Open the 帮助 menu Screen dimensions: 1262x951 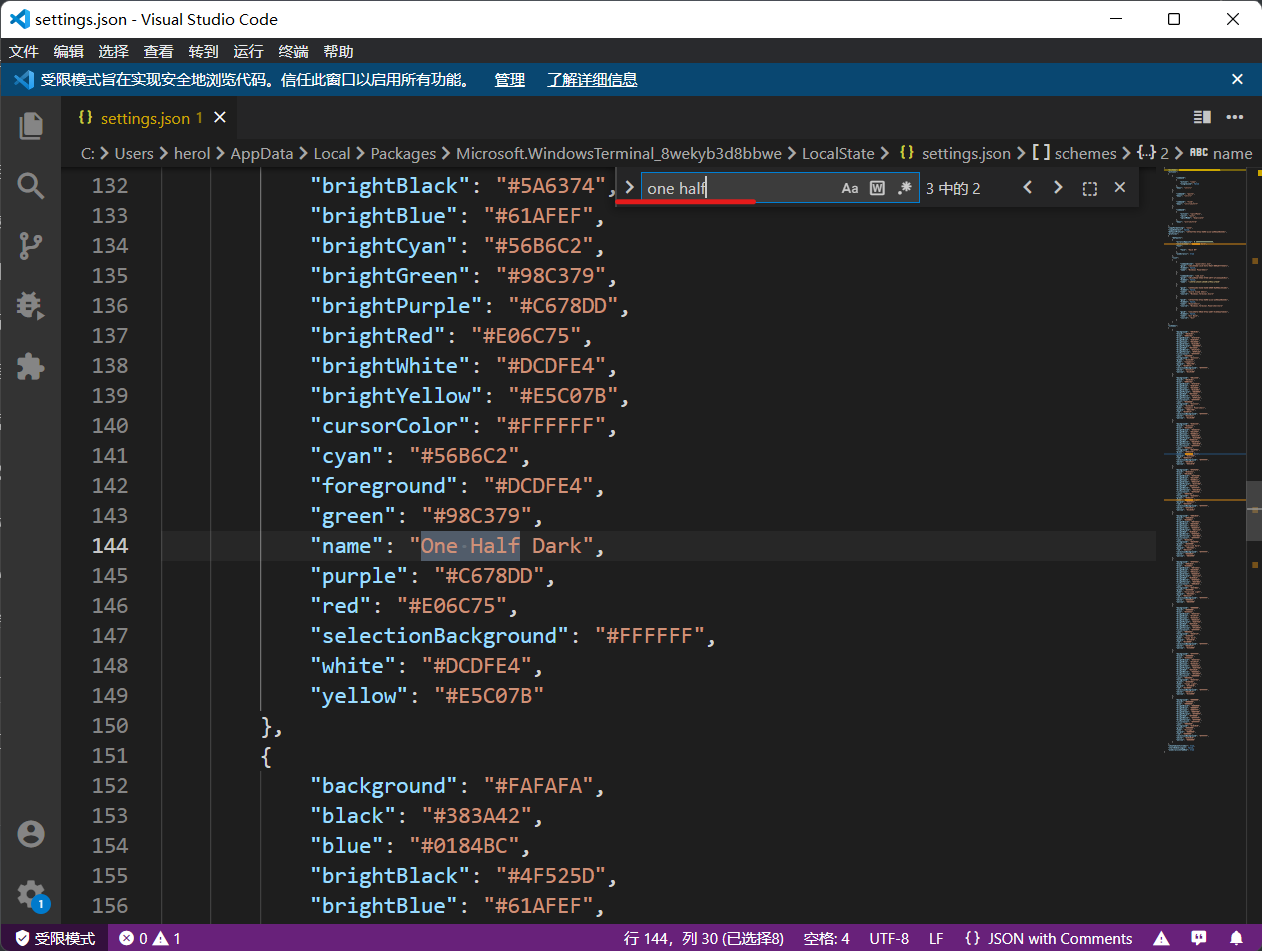(x=339, y=51)
